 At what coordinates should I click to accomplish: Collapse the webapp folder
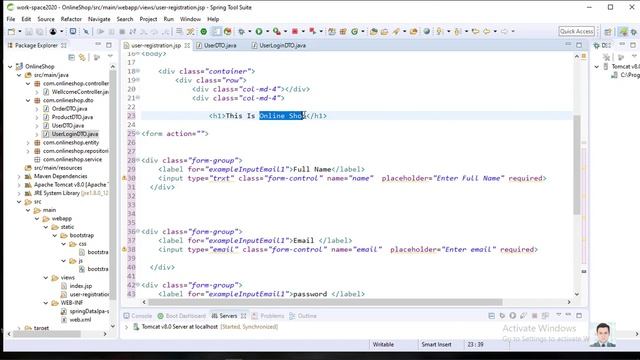coord(37,218)
